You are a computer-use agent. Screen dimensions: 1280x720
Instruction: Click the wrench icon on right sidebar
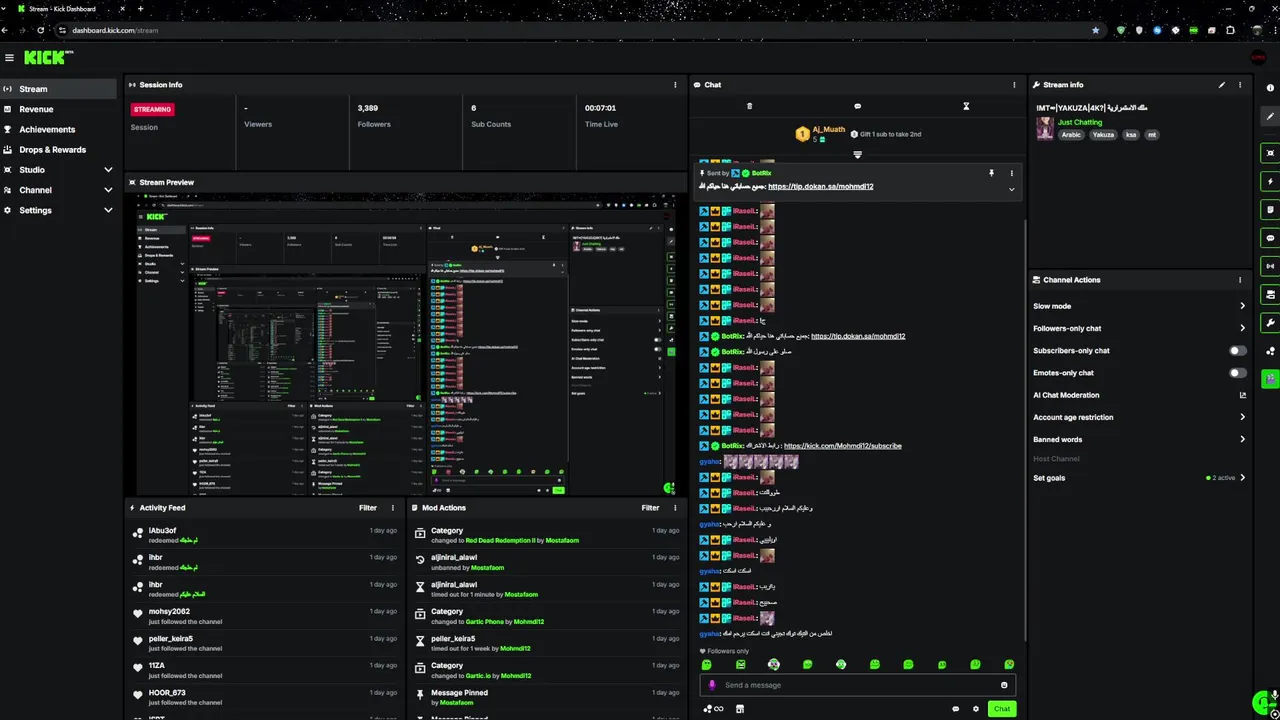1270,323
